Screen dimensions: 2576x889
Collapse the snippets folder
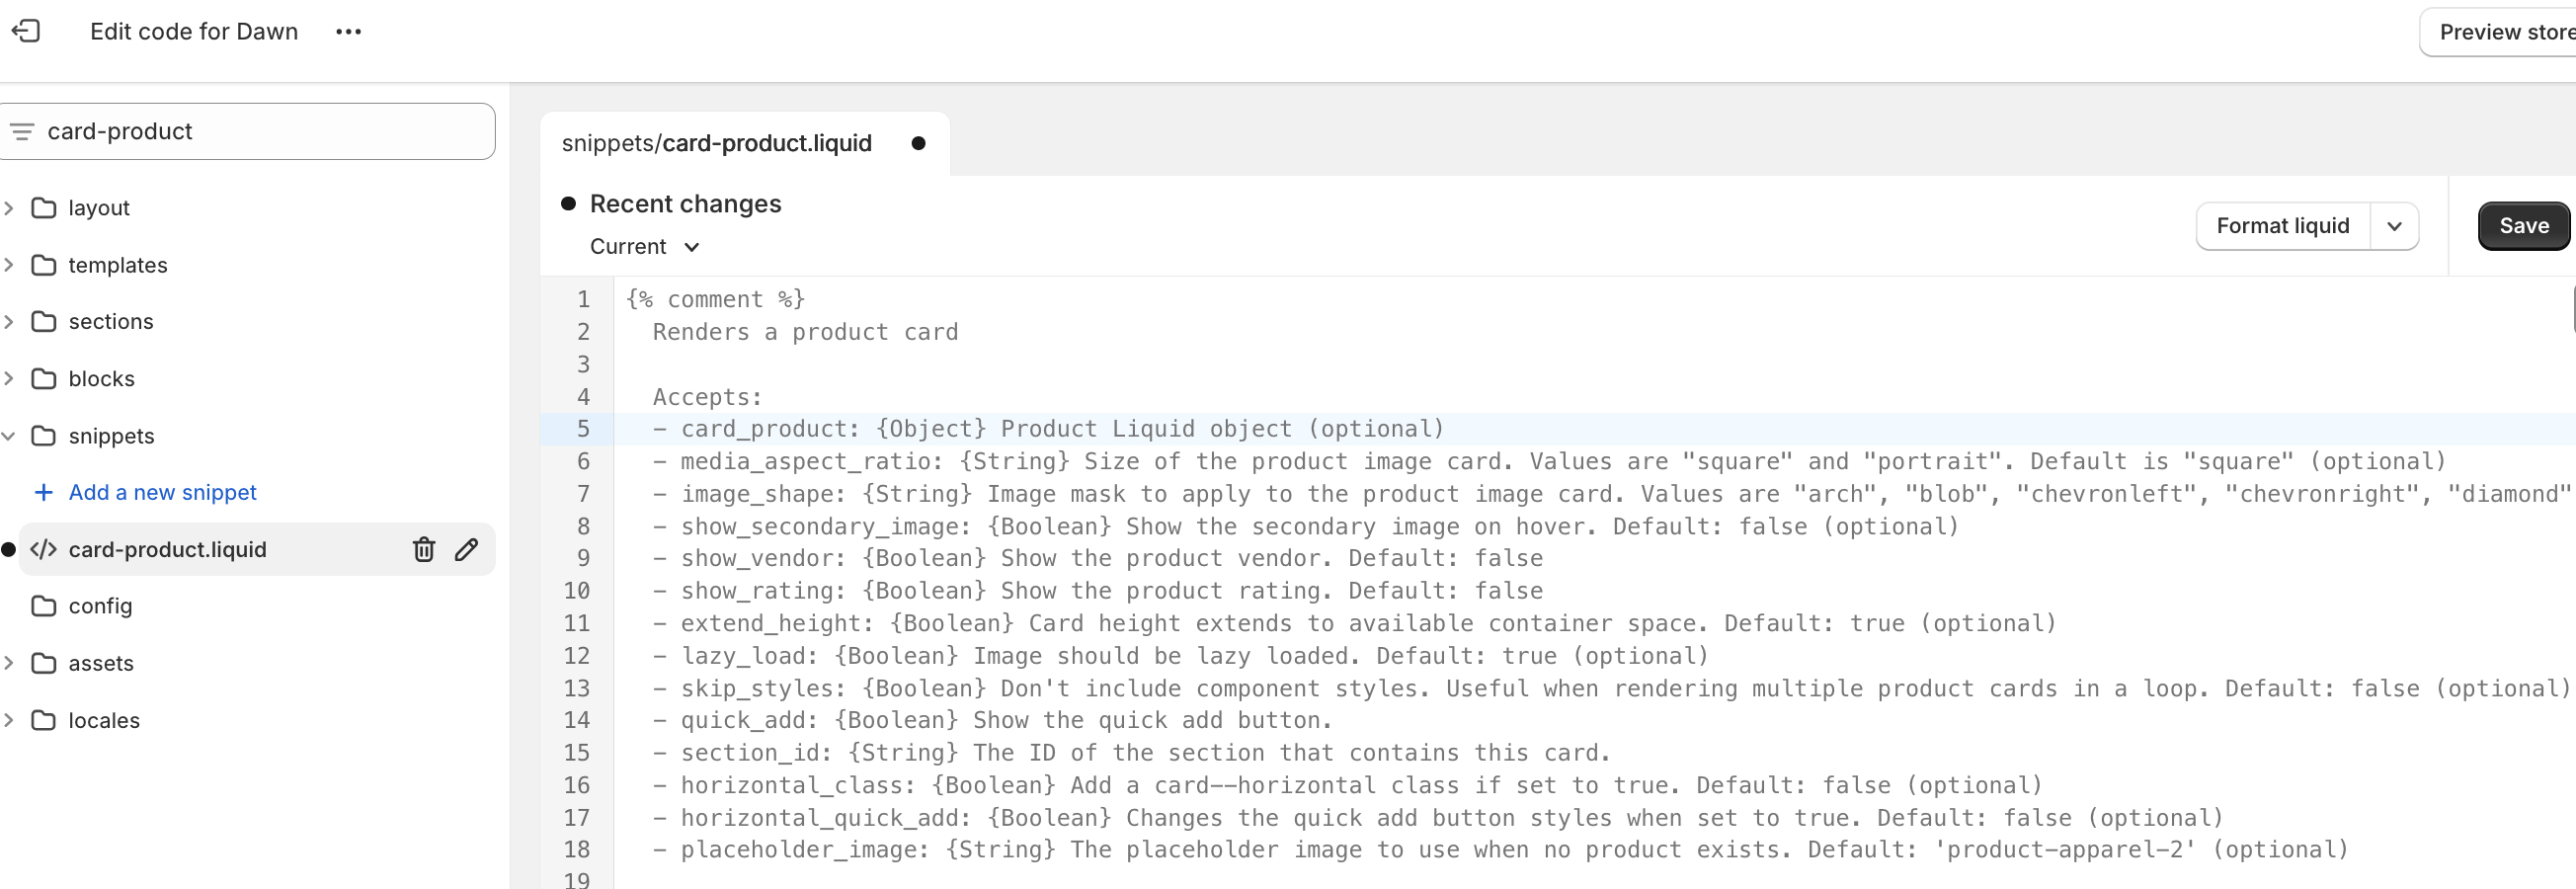tap(9, 436)
